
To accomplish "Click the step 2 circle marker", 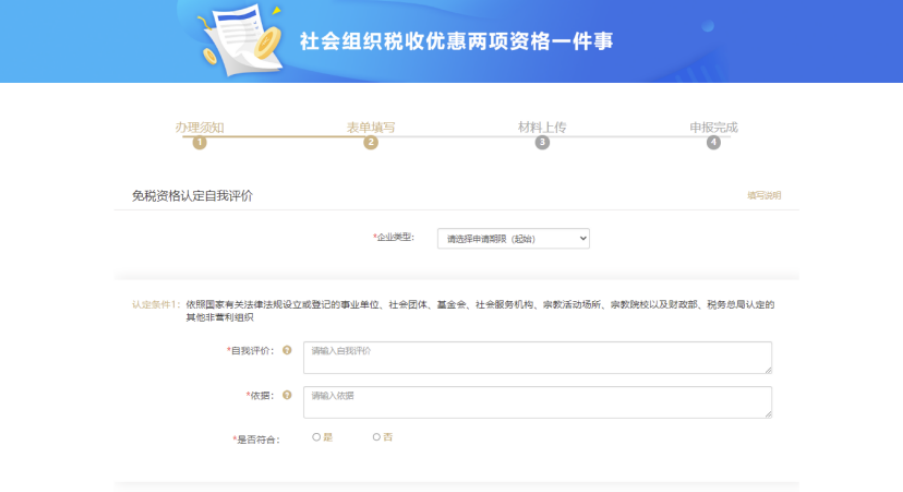I will click(x=371, y=143).
